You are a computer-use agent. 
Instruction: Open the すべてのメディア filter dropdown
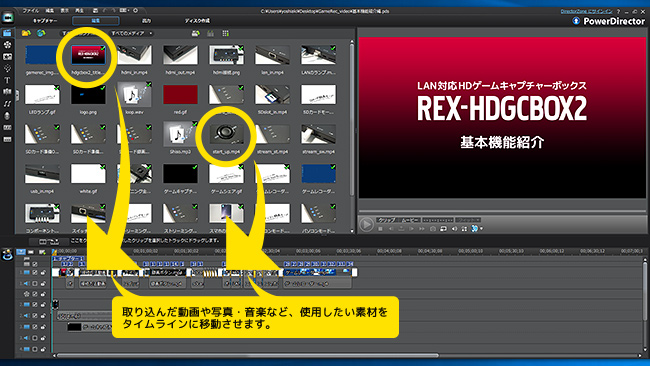(x=131, y=33)
